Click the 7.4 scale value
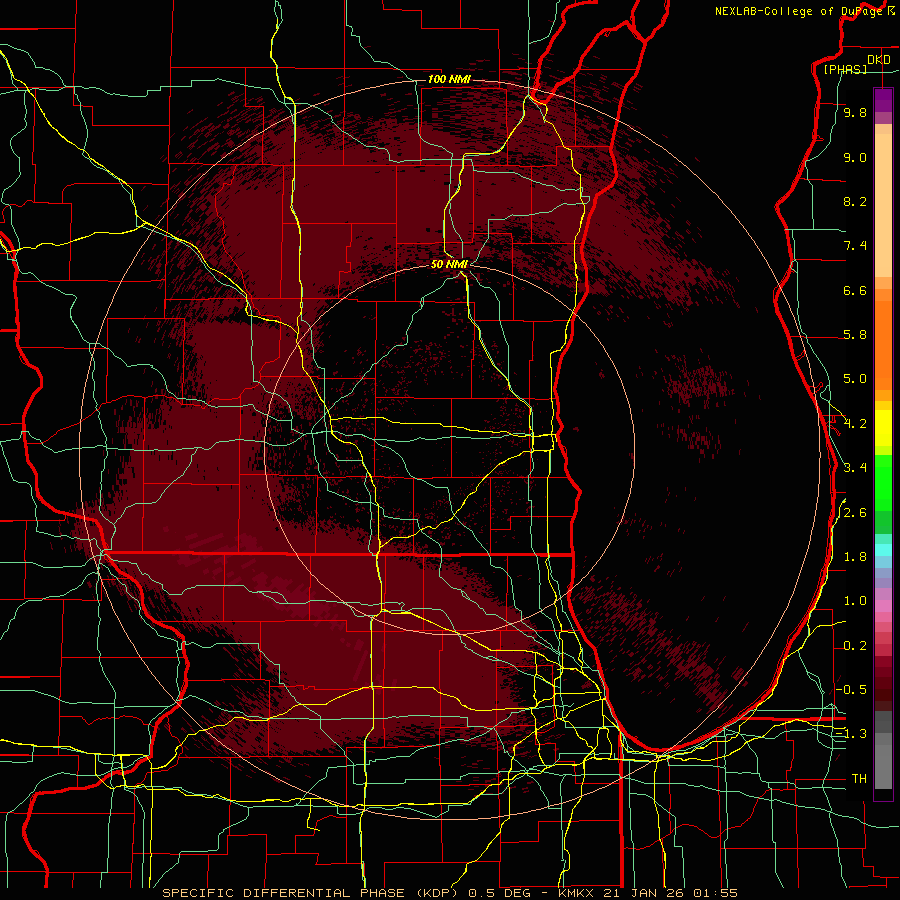This screenshot has width=900, height=900. point(855,246)
